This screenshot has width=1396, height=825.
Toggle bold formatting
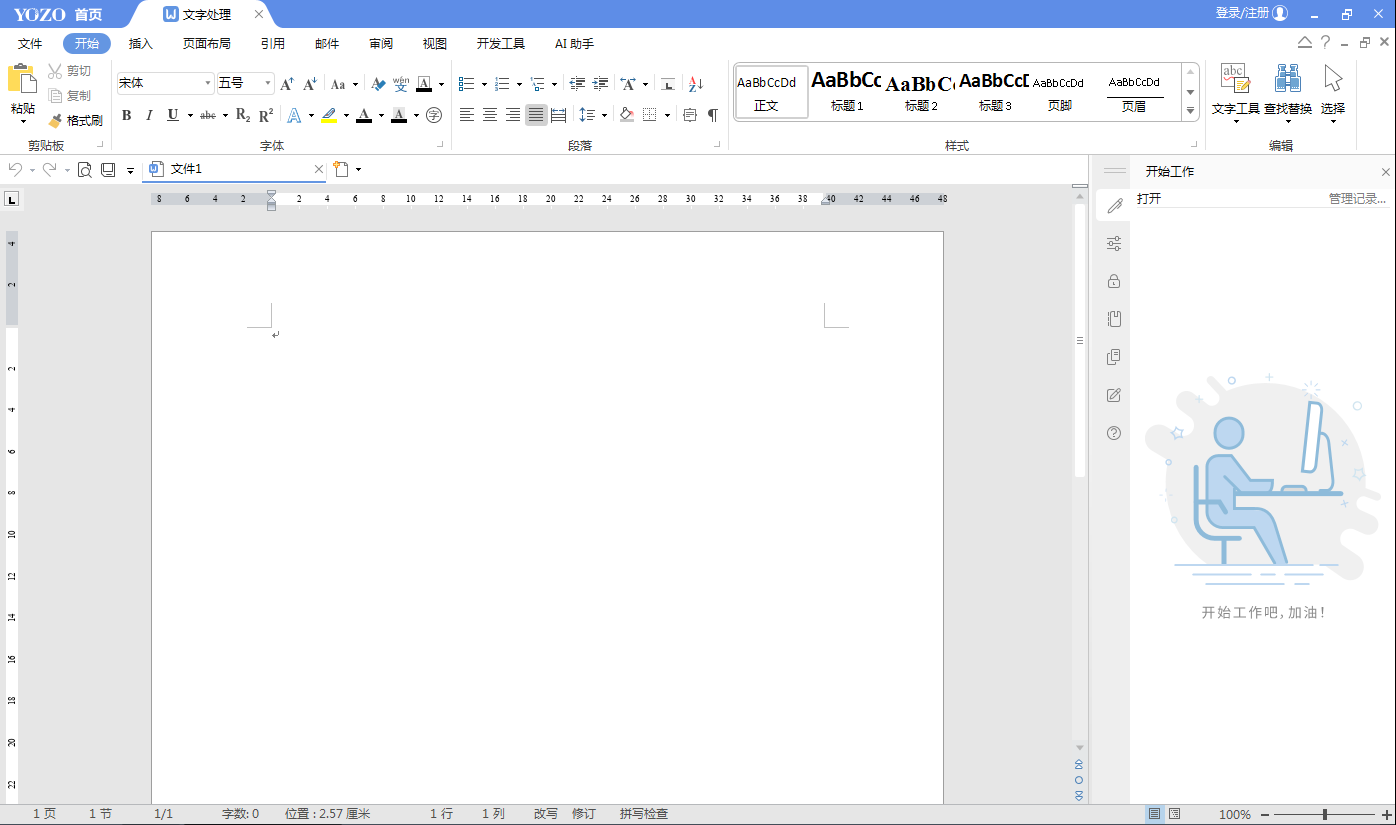126,115
